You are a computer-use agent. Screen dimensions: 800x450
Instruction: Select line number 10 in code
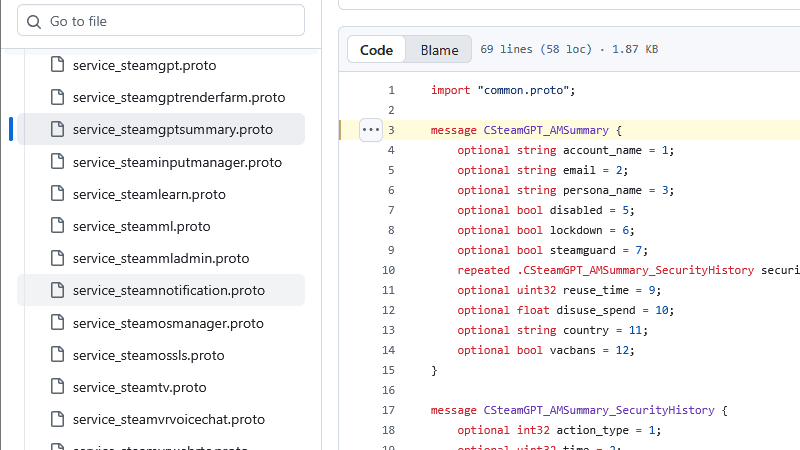[x=390, y=270]
